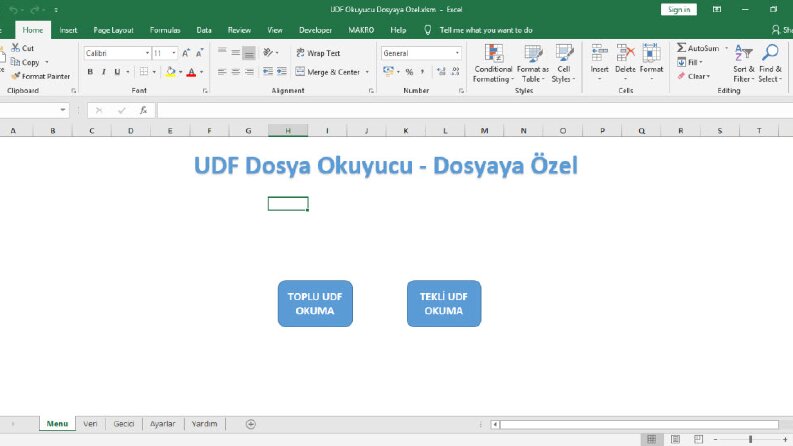The image size is (793, 446).
Task: Click Decrease Decimal icon
Action: click(455, 72)
